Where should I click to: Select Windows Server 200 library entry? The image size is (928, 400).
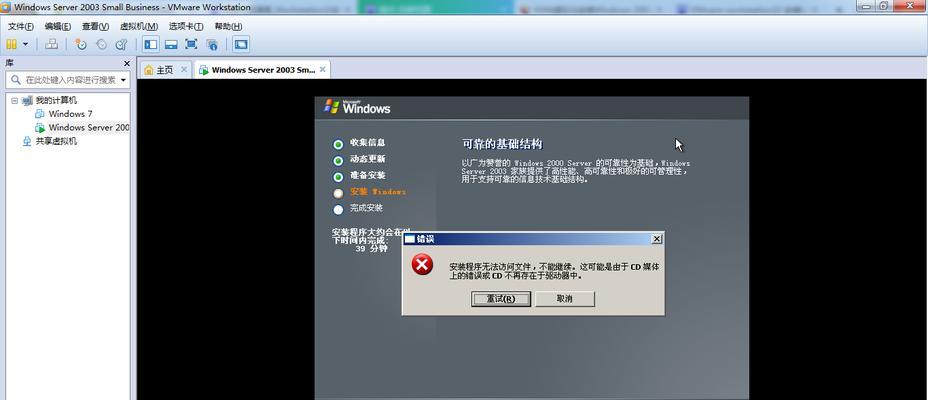click(89, 127)
